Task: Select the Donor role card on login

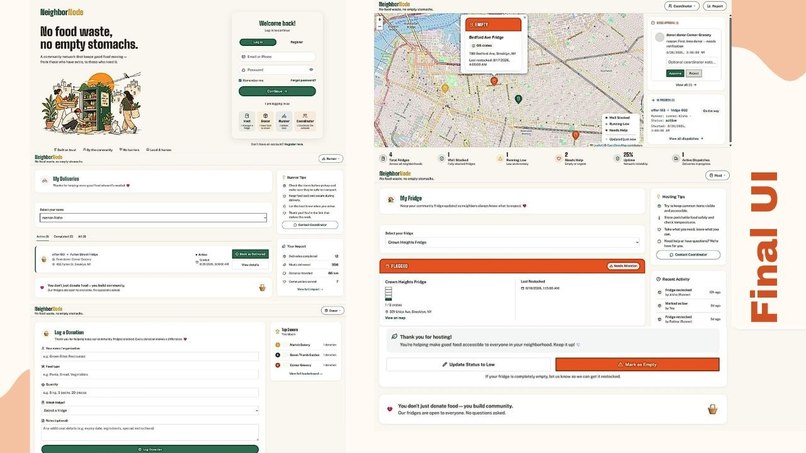Action: (x=265, y=121)
